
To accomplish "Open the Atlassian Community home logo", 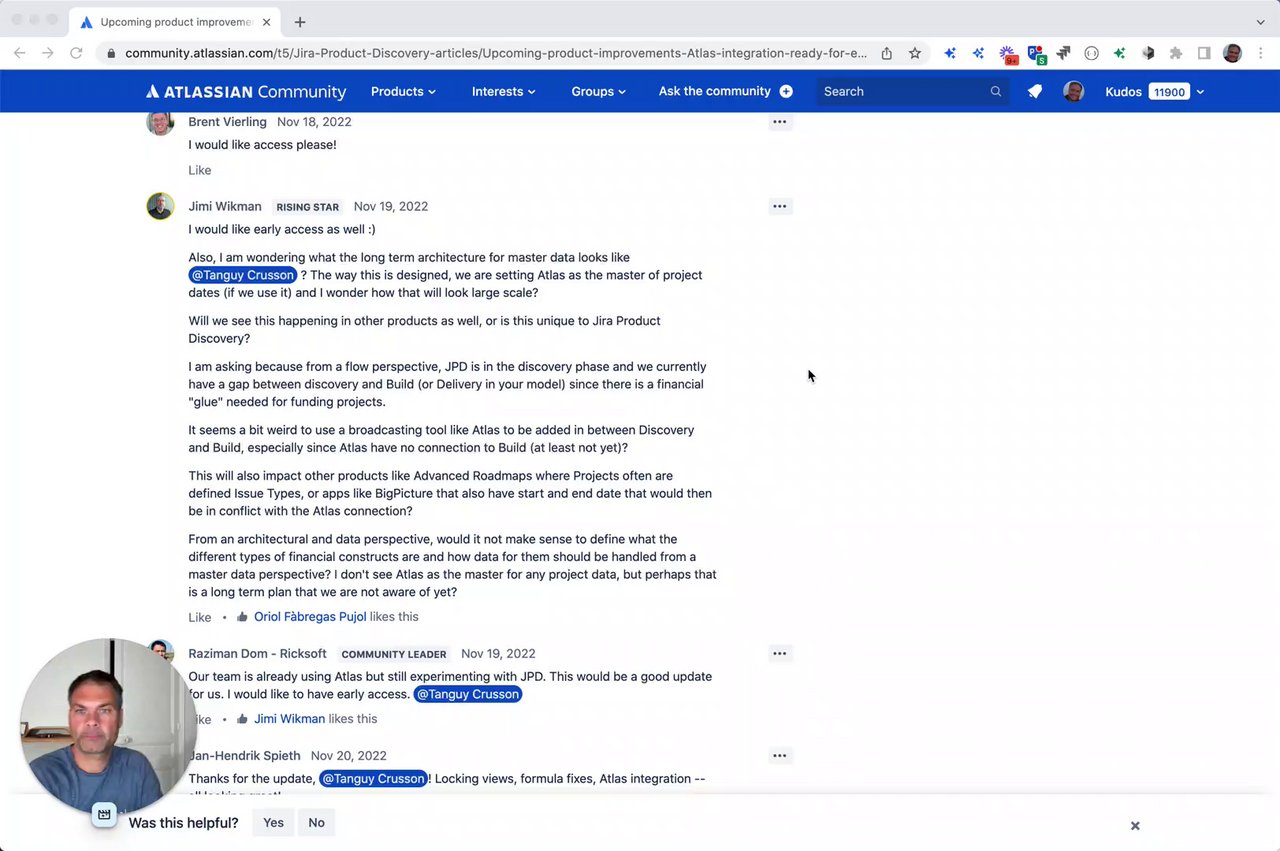I will pyautogui.click(x=246, y=91).
